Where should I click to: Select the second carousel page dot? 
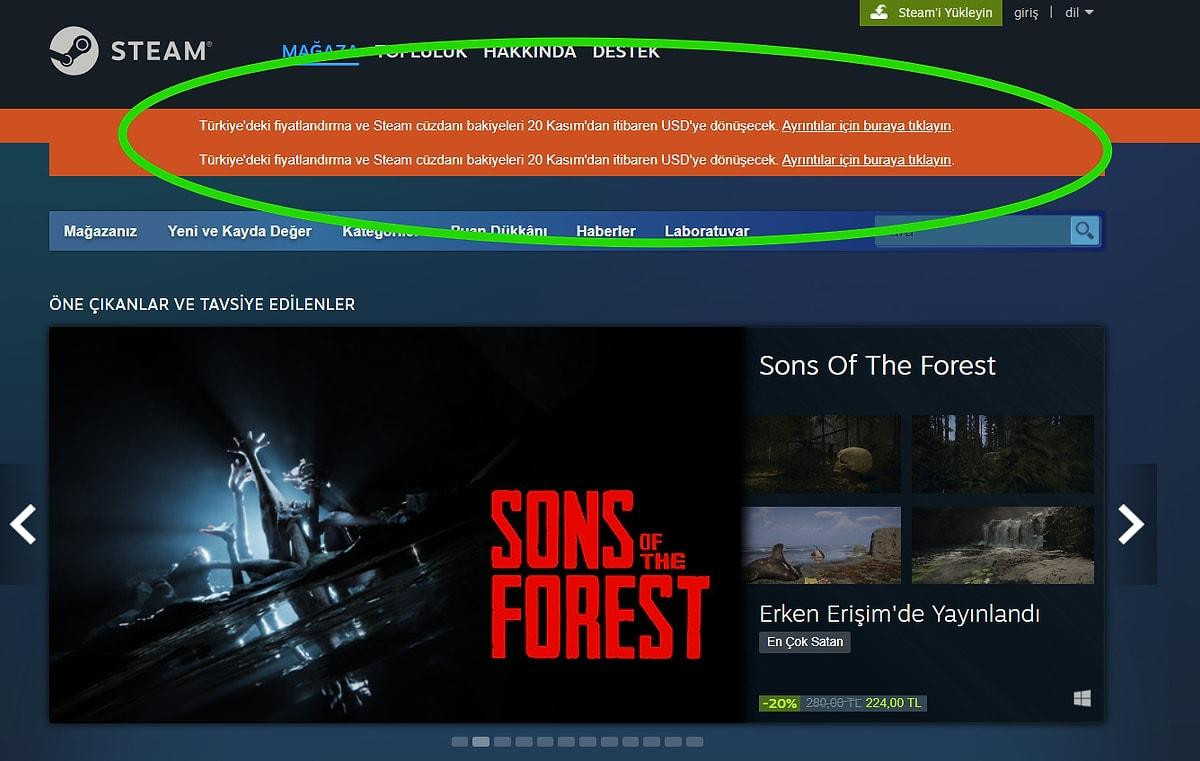[x=480, y=742]
